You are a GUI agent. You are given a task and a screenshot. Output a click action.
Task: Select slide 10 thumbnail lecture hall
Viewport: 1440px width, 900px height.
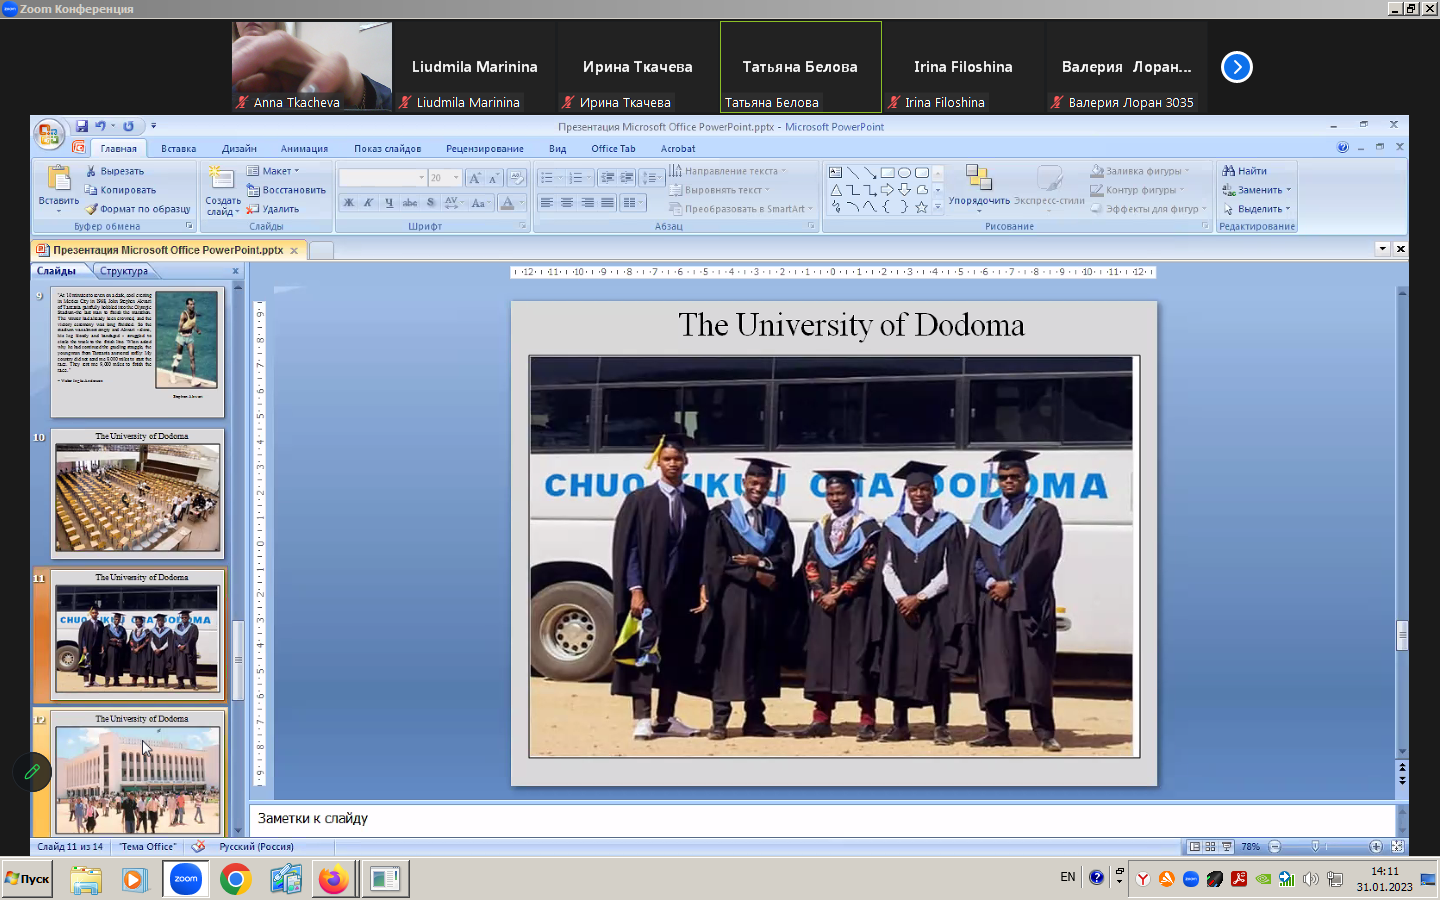click(x=138, y=494)
